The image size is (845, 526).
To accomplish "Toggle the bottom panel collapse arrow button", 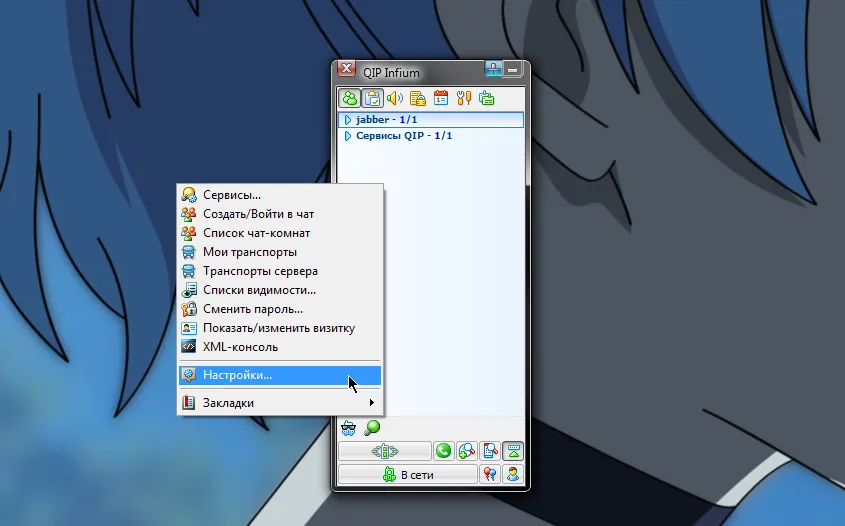I will 512,451.
